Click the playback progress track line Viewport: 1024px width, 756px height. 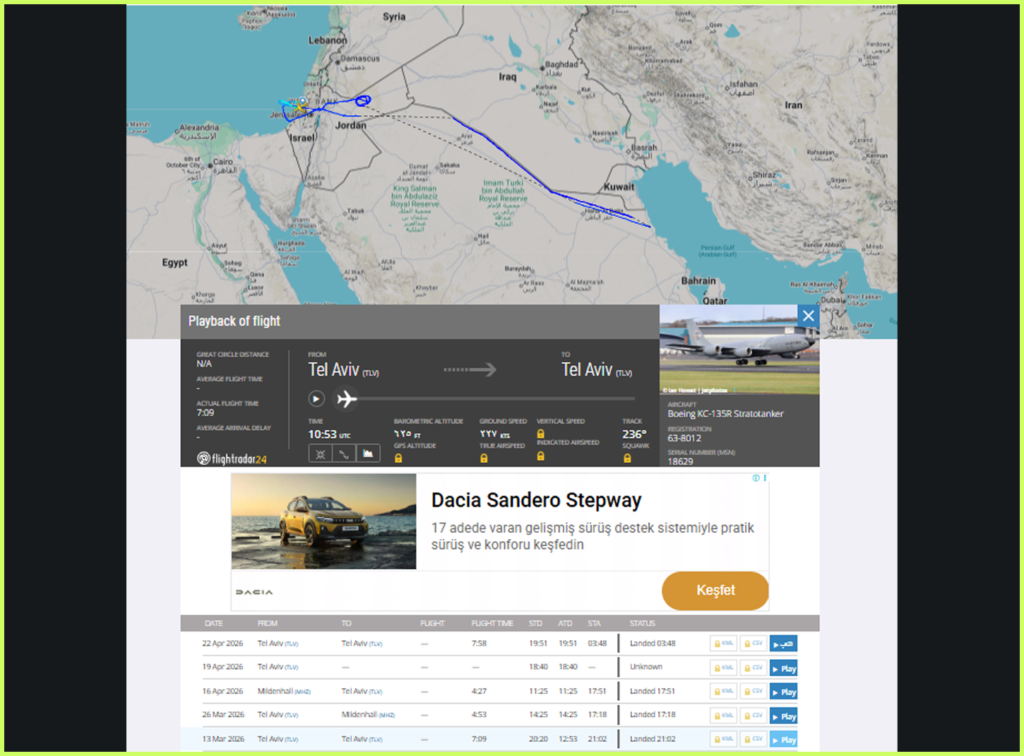(496, 398)
